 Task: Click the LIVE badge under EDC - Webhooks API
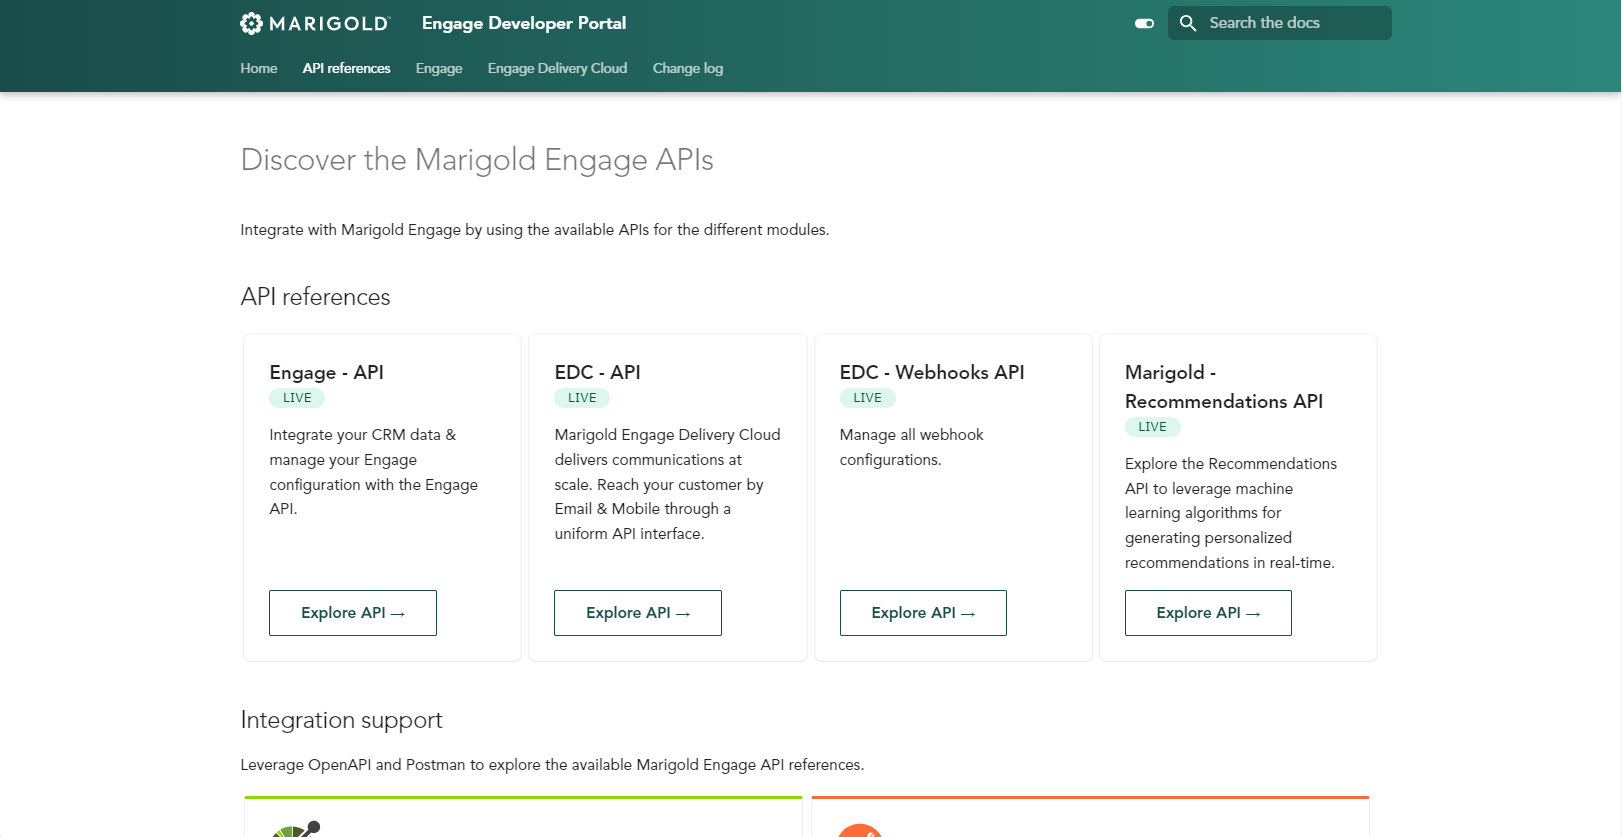[867, 398]
